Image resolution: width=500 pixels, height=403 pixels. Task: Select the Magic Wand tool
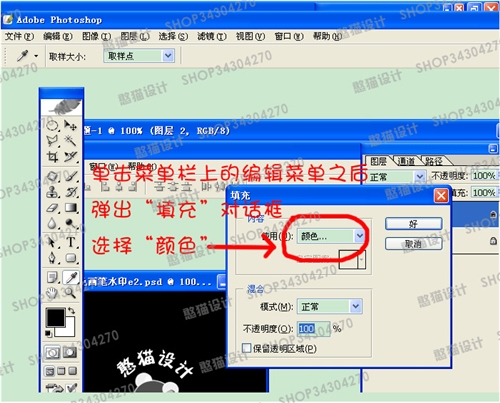70,140
